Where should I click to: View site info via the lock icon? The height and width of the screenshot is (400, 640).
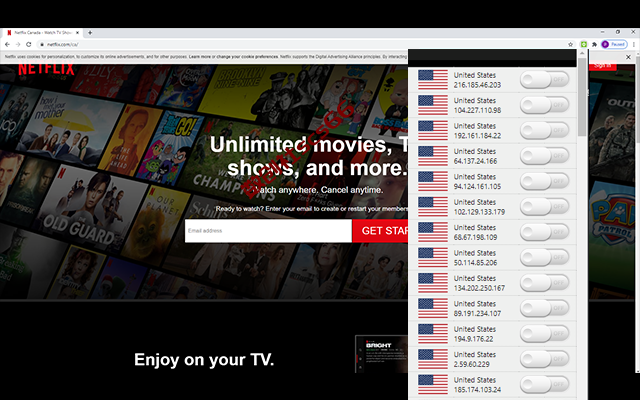click(42, 44)
